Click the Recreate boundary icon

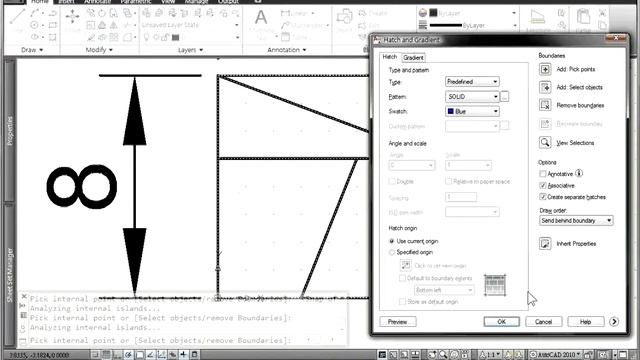(x=545, y=124)
